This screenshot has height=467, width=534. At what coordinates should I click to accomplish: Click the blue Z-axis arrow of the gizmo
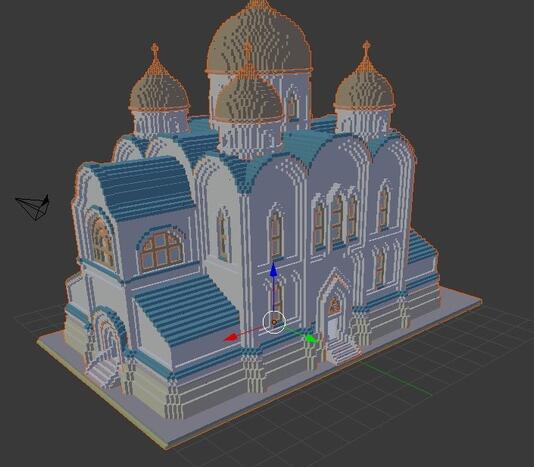point(273,270)
